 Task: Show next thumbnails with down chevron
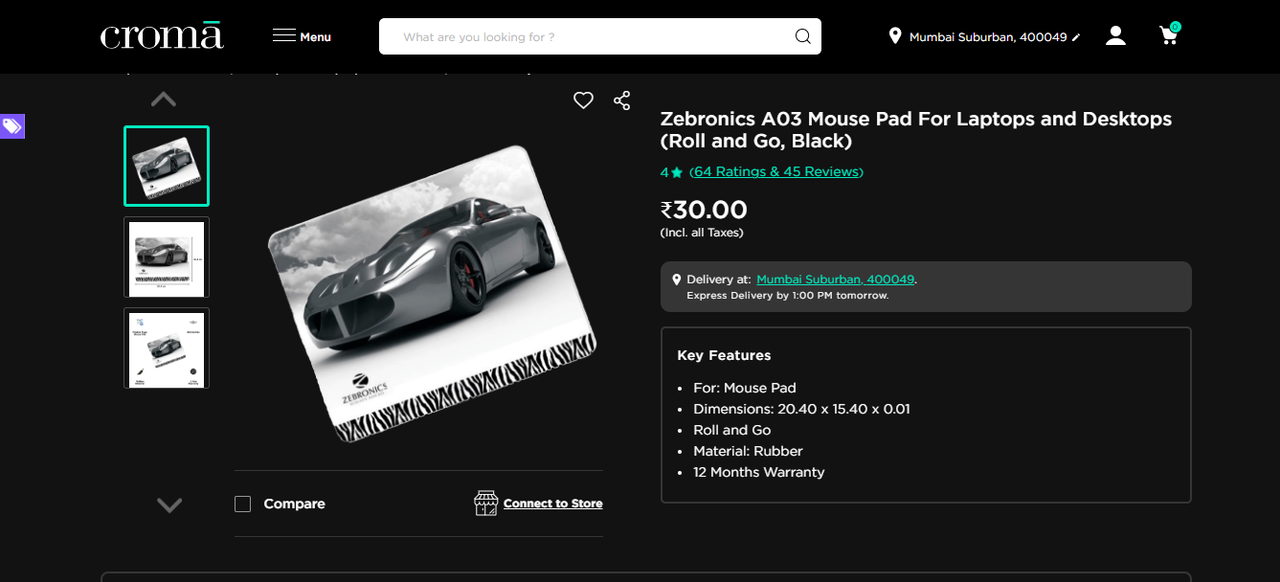[x=169, y=505]
